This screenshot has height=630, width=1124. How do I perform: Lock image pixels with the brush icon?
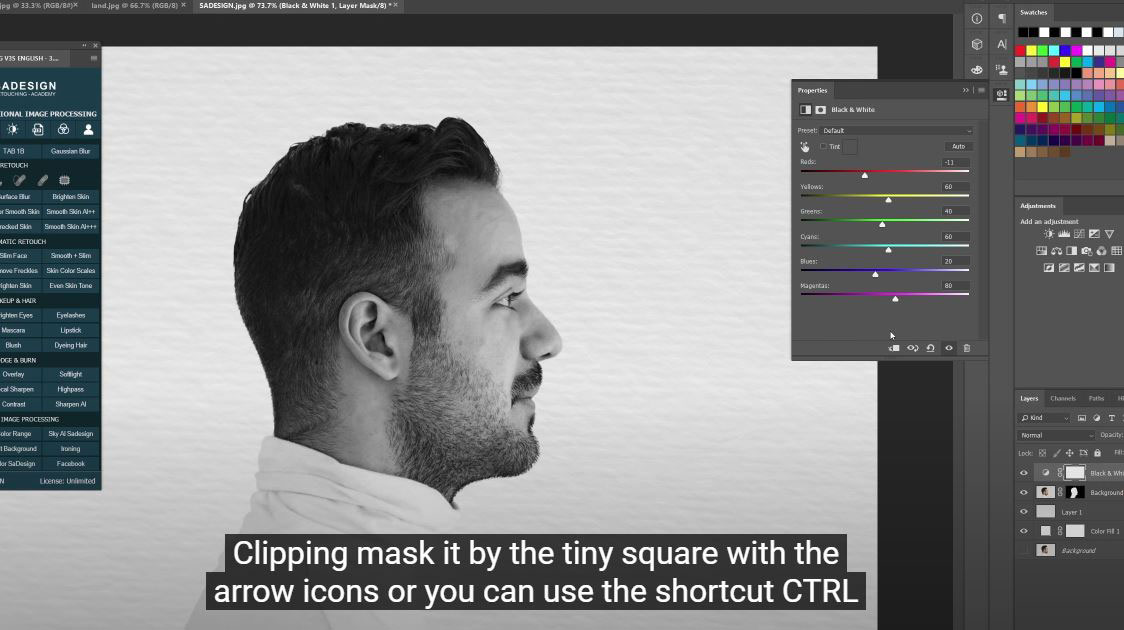coord(1056,454)
